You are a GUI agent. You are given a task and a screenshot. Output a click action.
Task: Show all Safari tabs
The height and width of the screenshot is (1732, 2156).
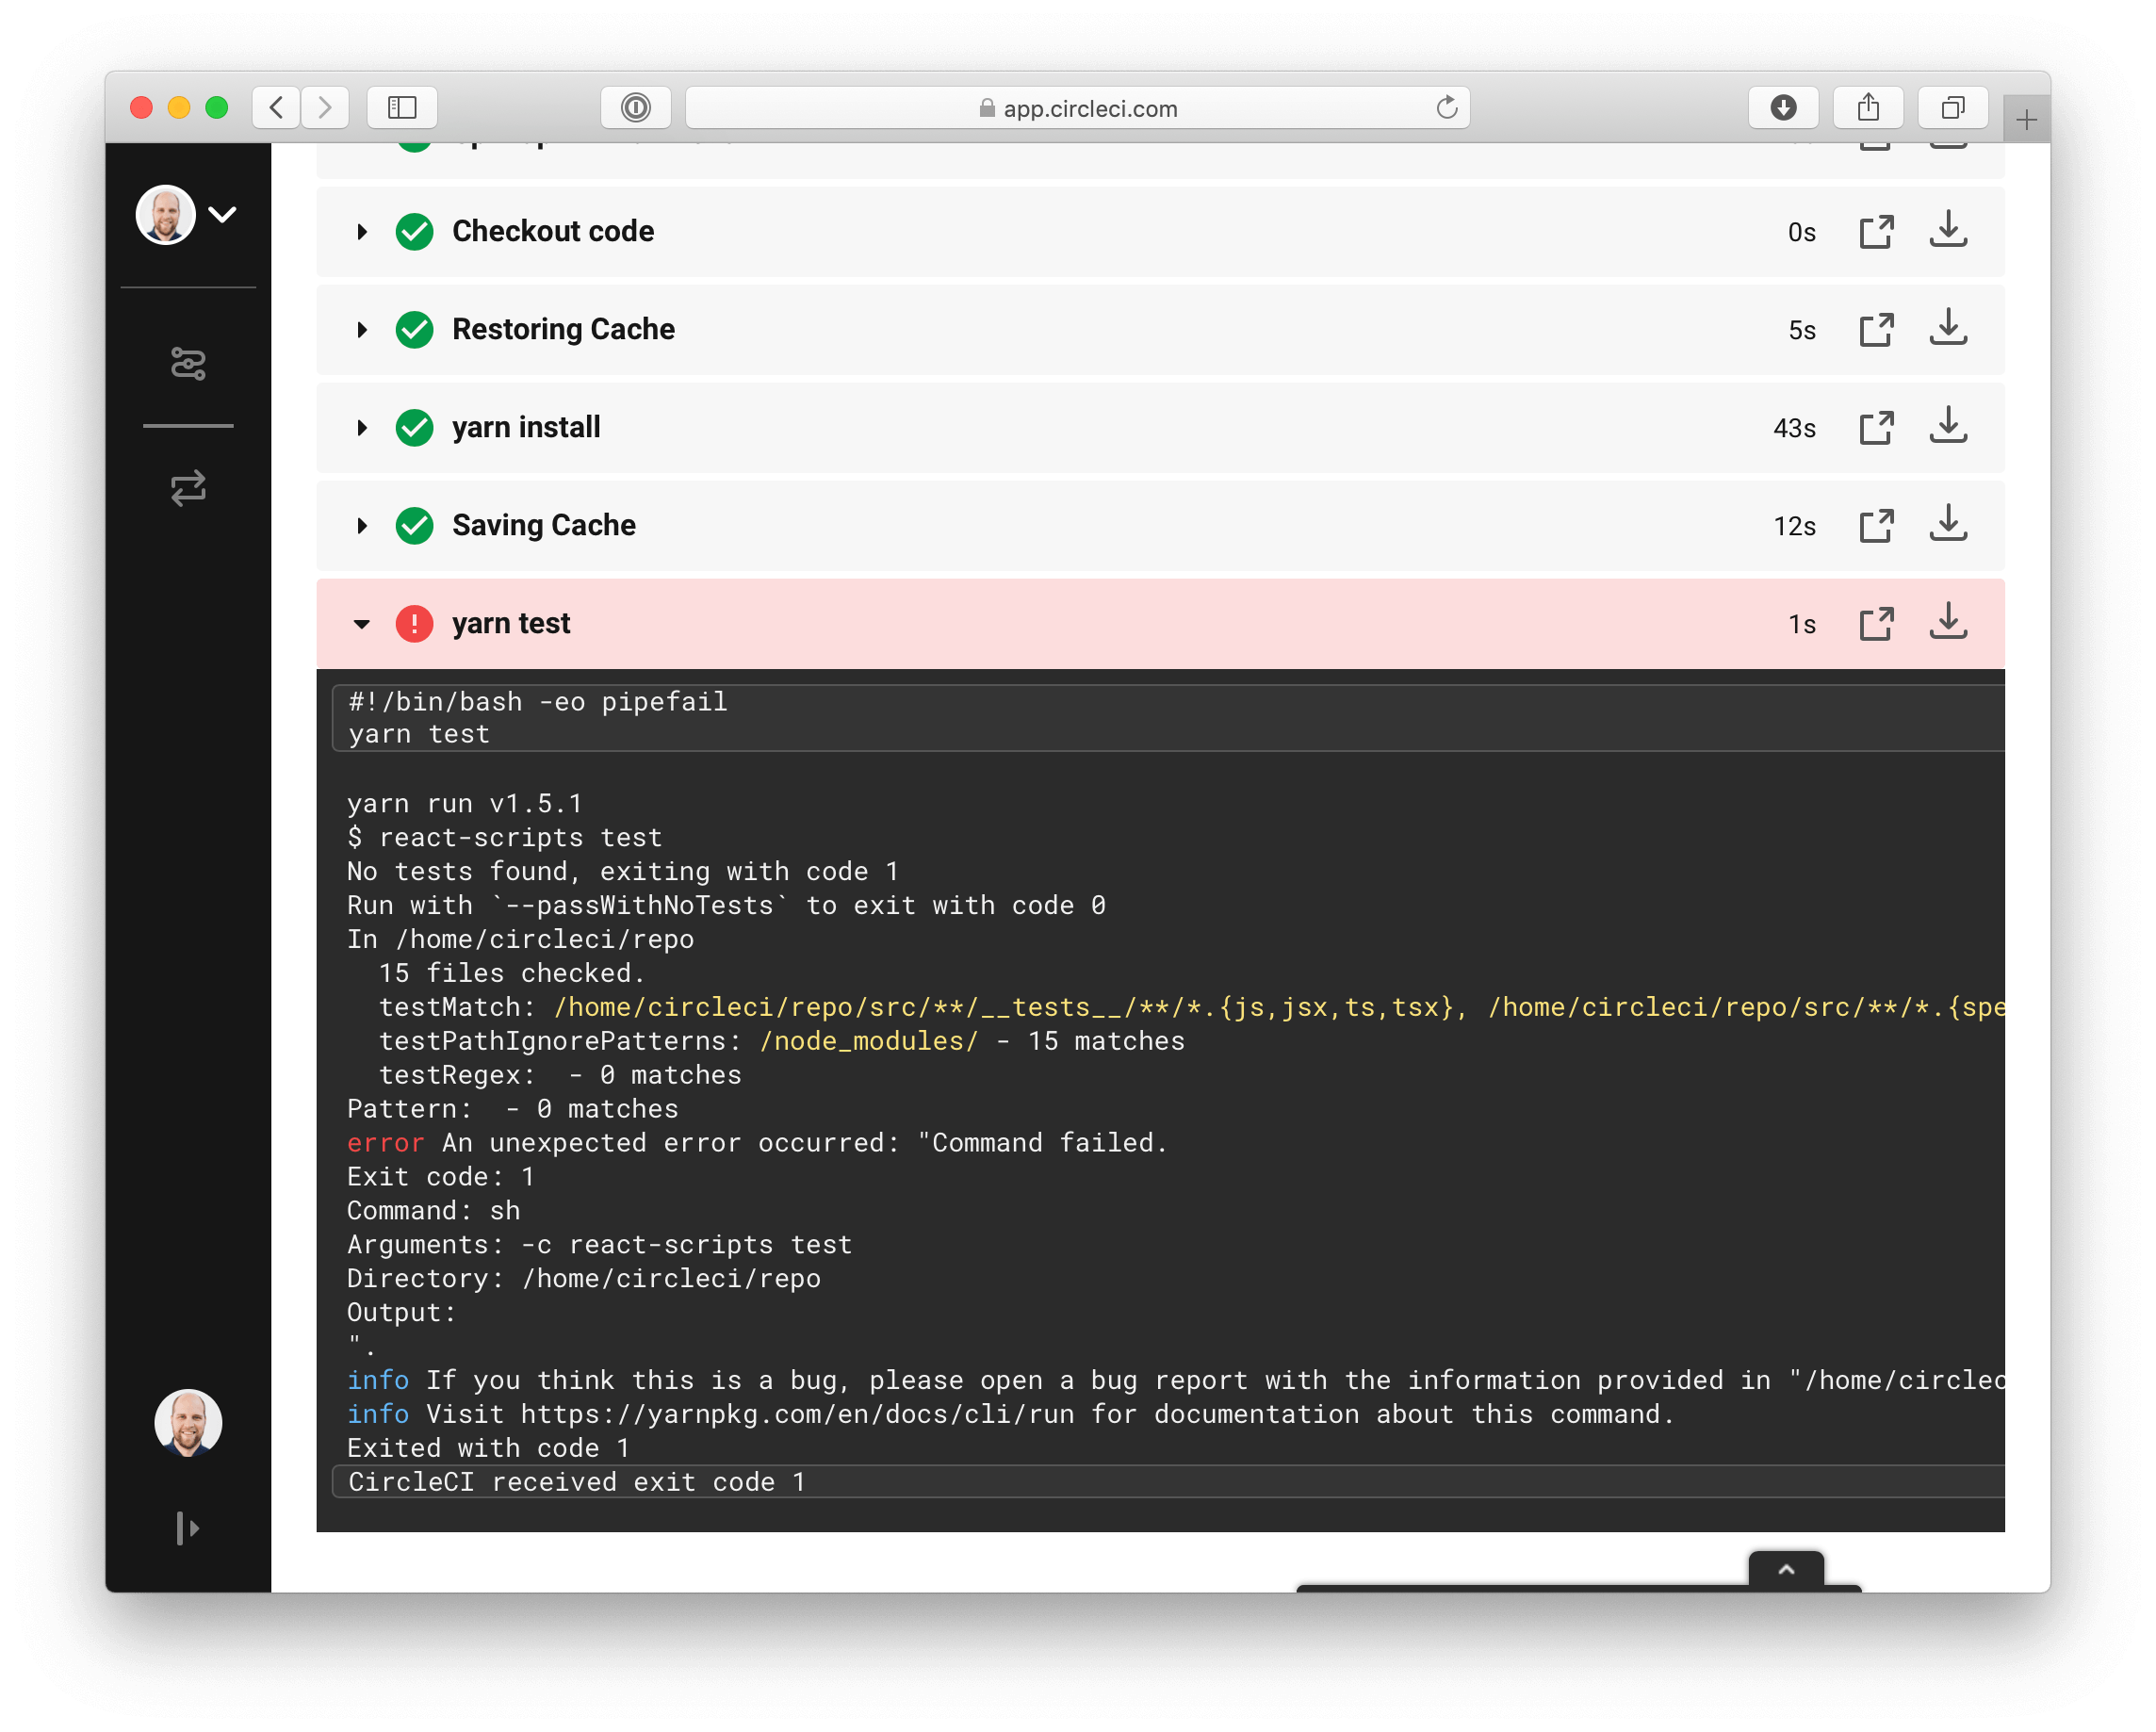pyautogui.click(x=1953, y=107)
